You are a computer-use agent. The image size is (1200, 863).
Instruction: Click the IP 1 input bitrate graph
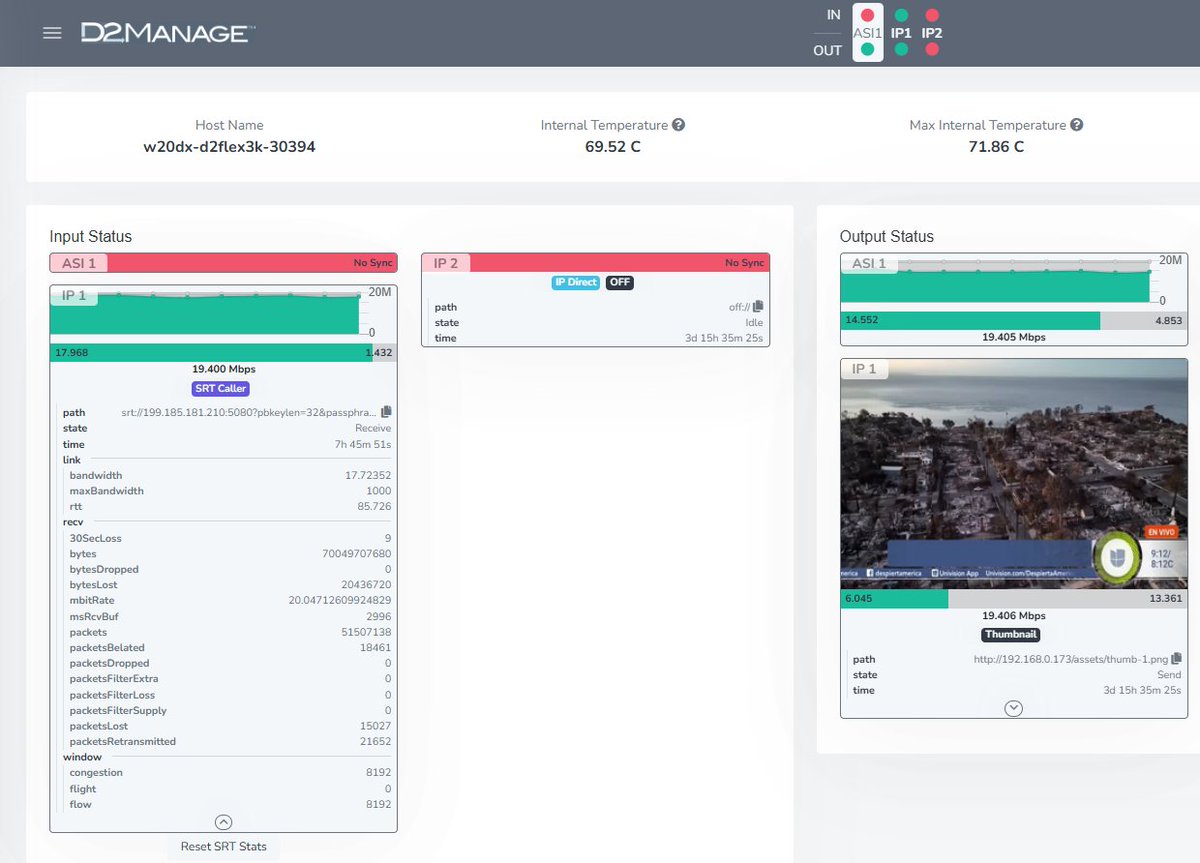coord(205,315)
